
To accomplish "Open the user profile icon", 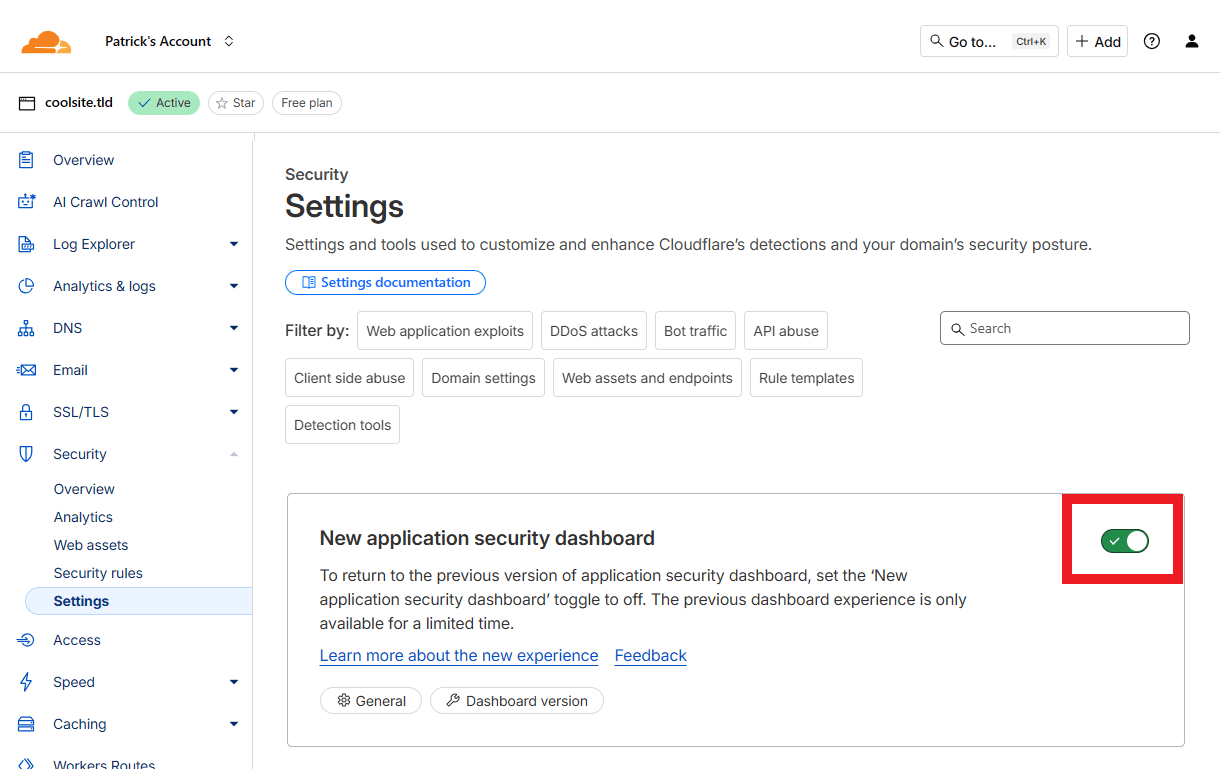I will tap(1191, 41).
